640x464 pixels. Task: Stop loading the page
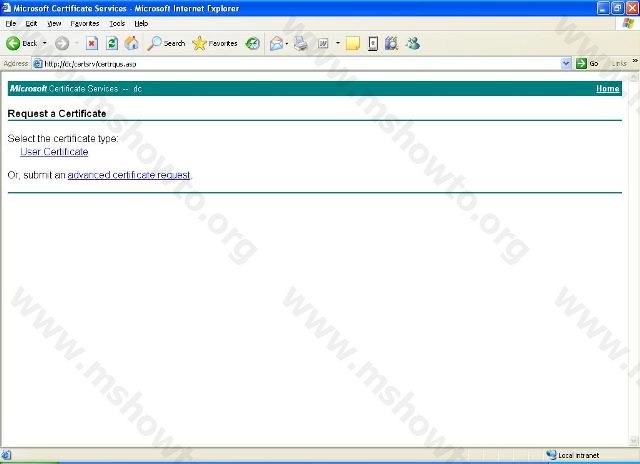tap(92, 43)
